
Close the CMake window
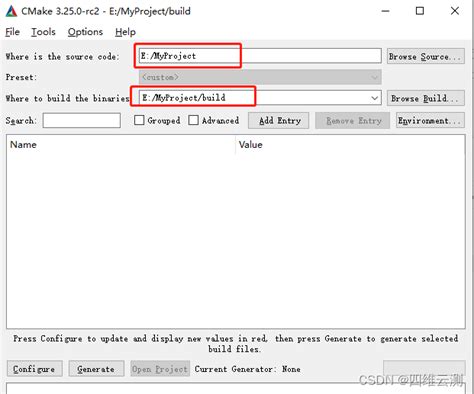tap(455, 11)
